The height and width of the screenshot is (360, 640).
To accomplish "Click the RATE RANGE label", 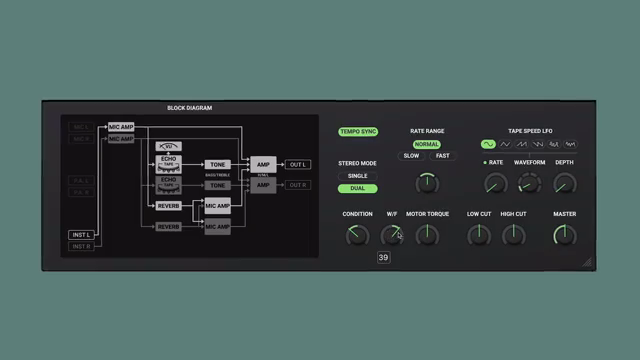I will [x=427, y=131].
